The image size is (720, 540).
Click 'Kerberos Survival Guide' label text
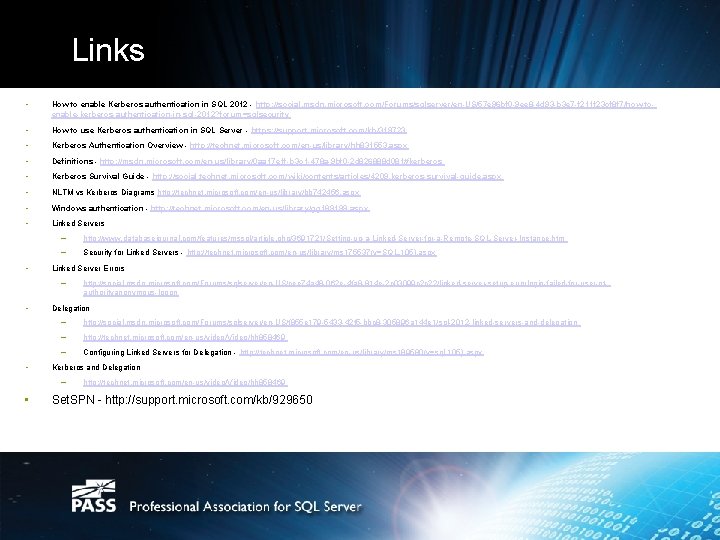click(98, 177)
